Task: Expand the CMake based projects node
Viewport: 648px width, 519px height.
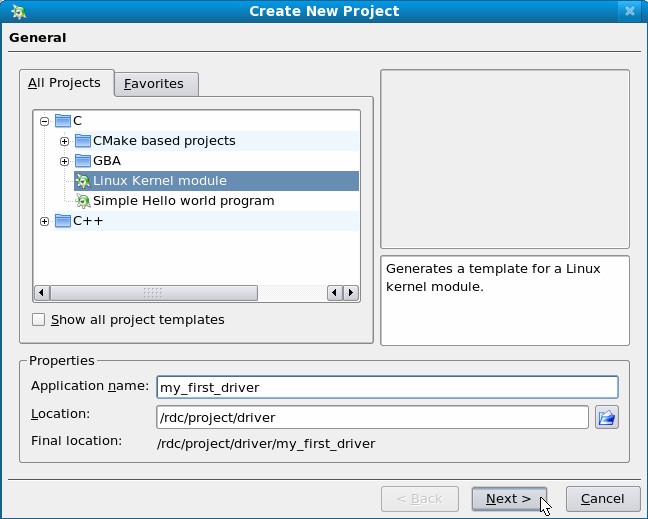Action: (x=64, y=141)
